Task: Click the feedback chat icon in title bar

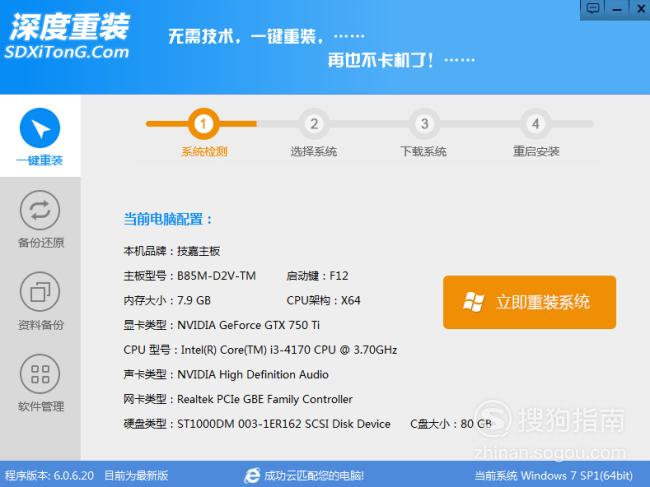Action: tap(593, 9)
